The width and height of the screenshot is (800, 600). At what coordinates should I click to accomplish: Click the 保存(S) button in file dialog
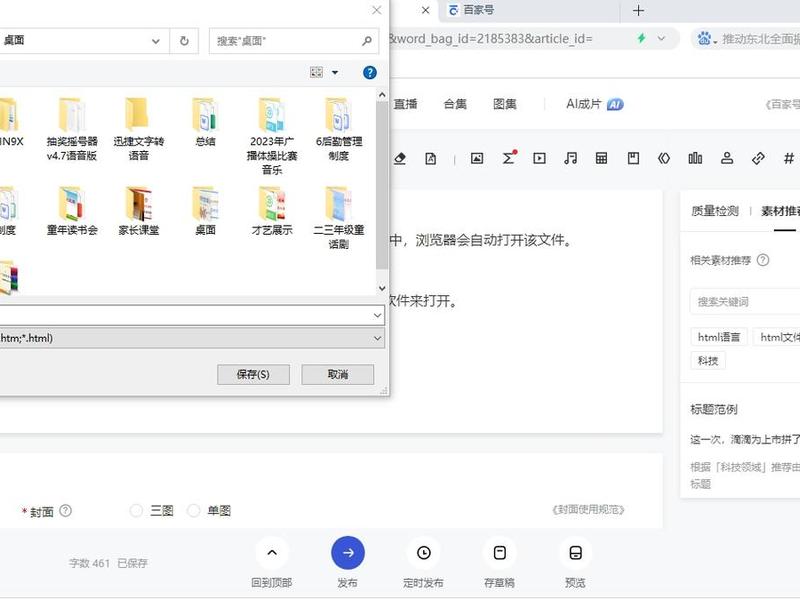(x=254, y=374)
